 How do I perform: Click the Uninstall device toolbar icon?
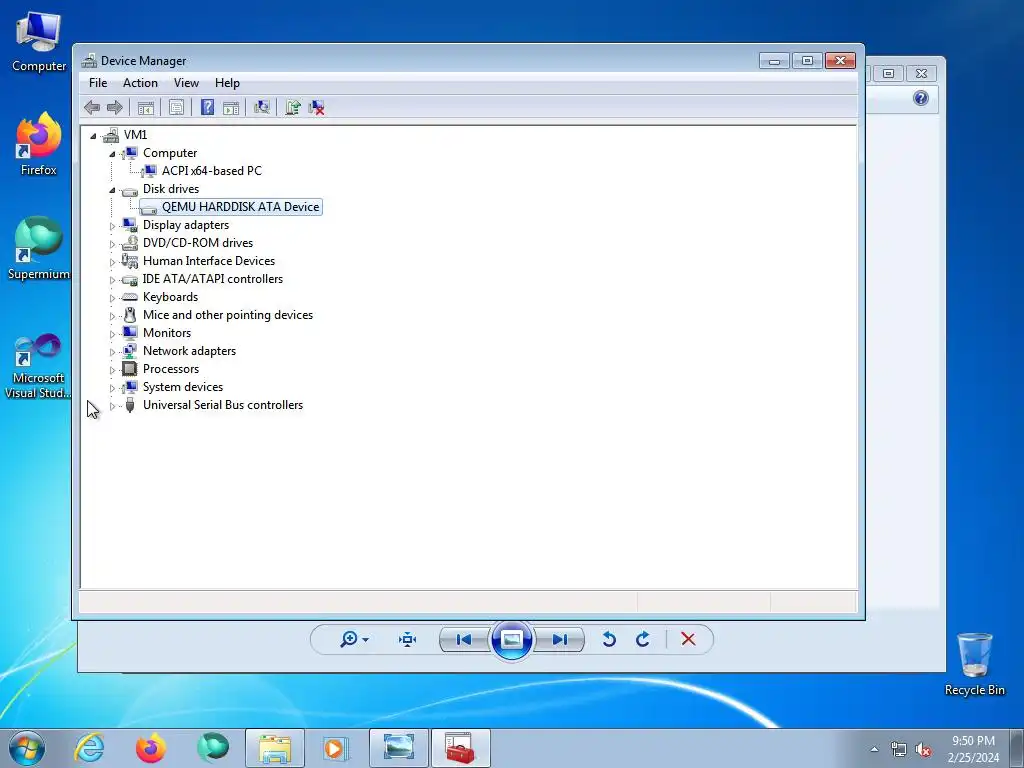pos(317,107)
